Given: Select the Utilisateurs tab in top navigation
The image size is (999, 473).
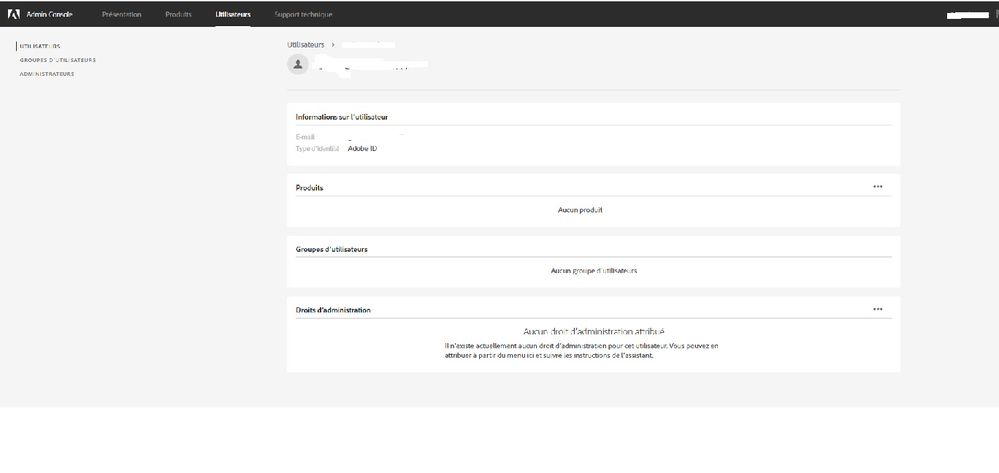Looking at the screenshot, I should [x=233, y=14].
